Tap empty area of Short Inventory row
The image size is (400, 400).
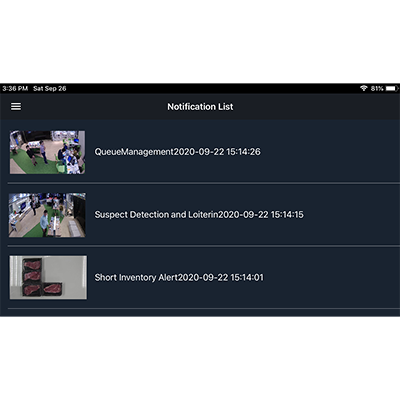332,277
